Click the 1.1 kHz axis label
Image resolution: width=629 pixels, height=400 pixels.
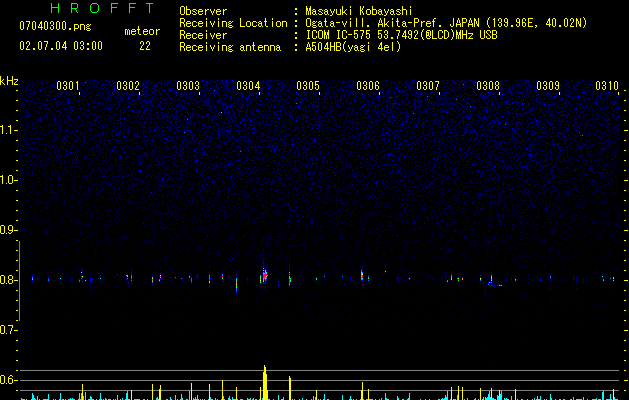pos(8,130)
